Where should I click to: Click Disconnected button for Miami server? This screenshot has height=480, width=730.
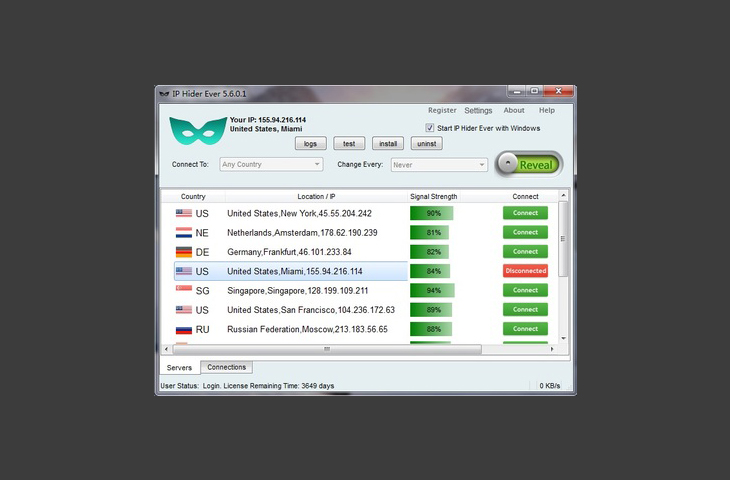(x=525, y=271)
